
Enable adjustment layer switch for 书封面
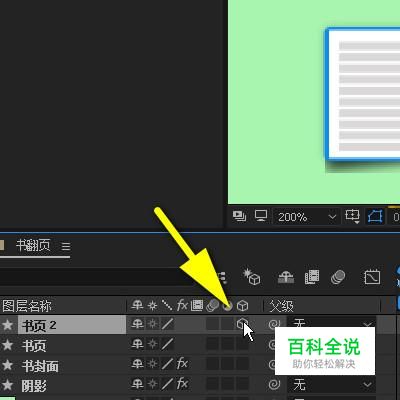(227, 364)
